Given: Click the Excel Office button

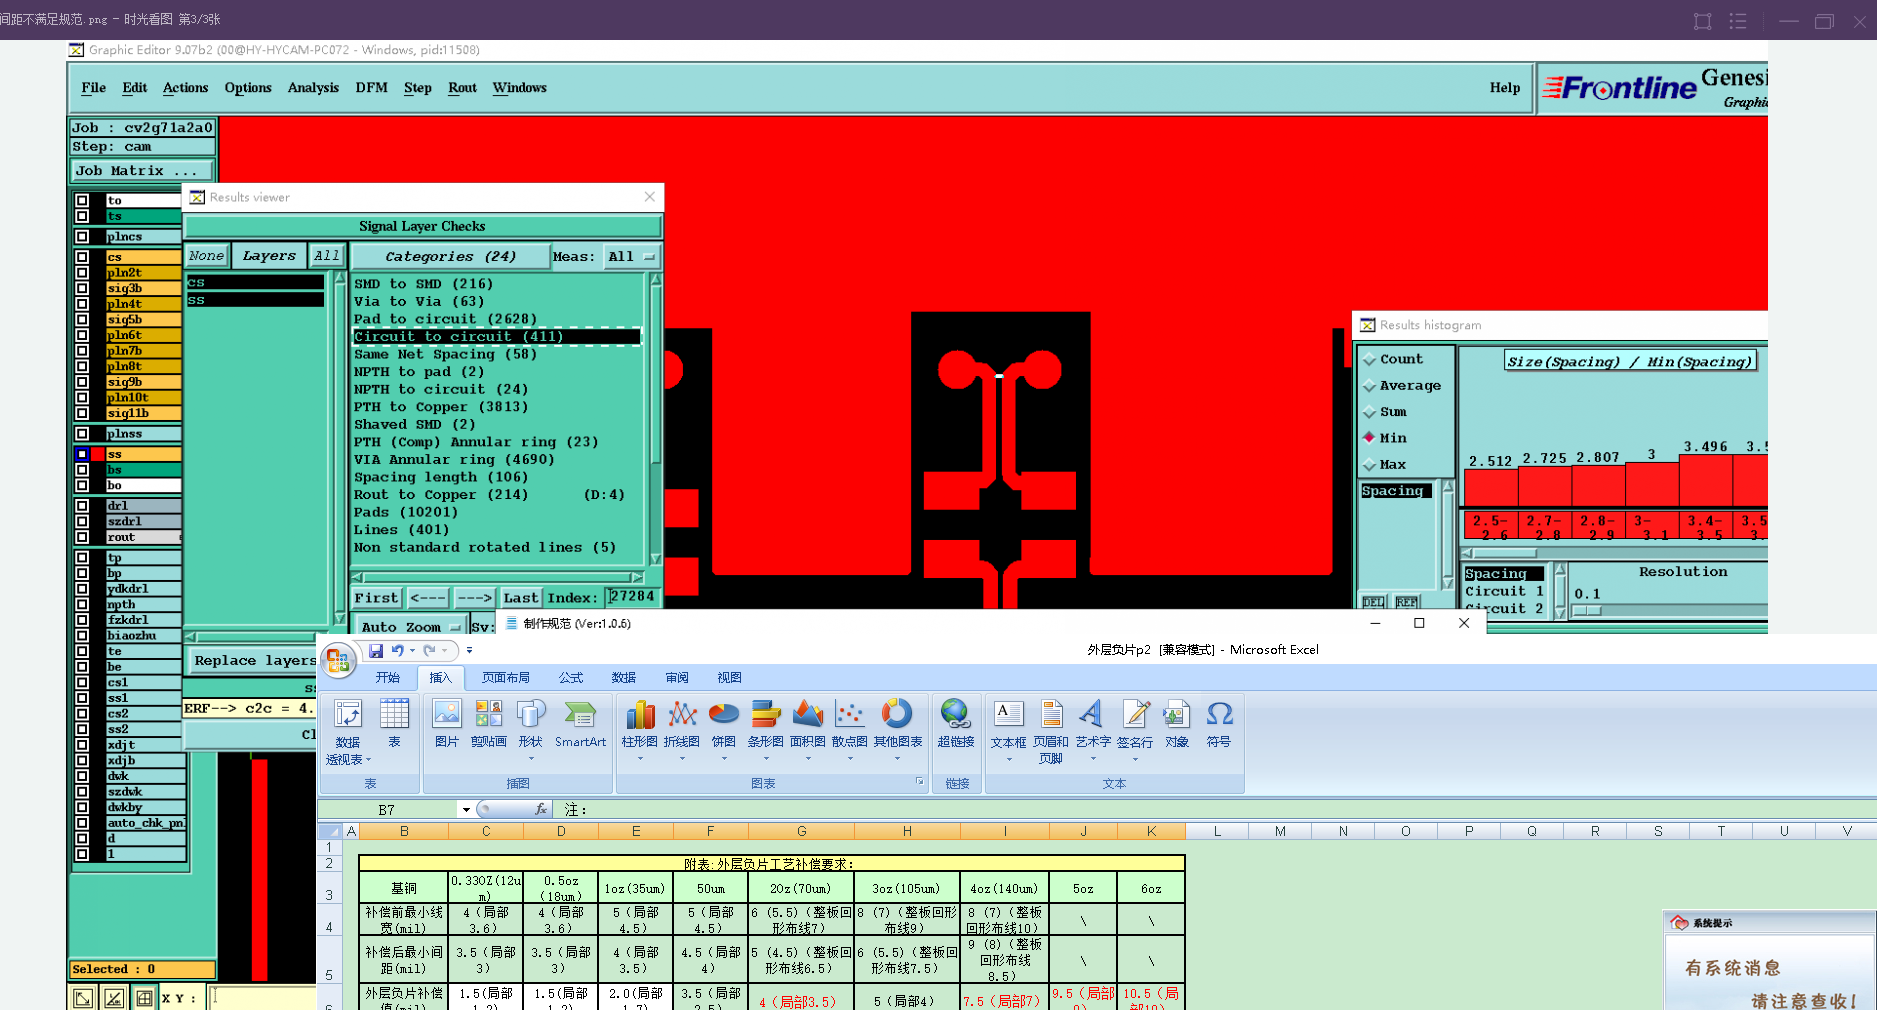Looking at the screenshot, I should [x=338, y=660].
